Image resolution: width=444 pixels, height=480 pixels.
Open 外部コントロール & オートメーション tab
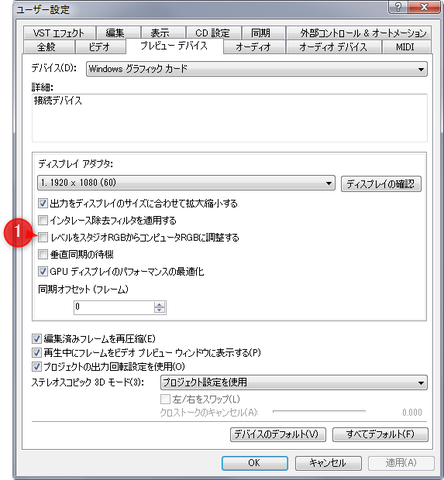[359, 33]
